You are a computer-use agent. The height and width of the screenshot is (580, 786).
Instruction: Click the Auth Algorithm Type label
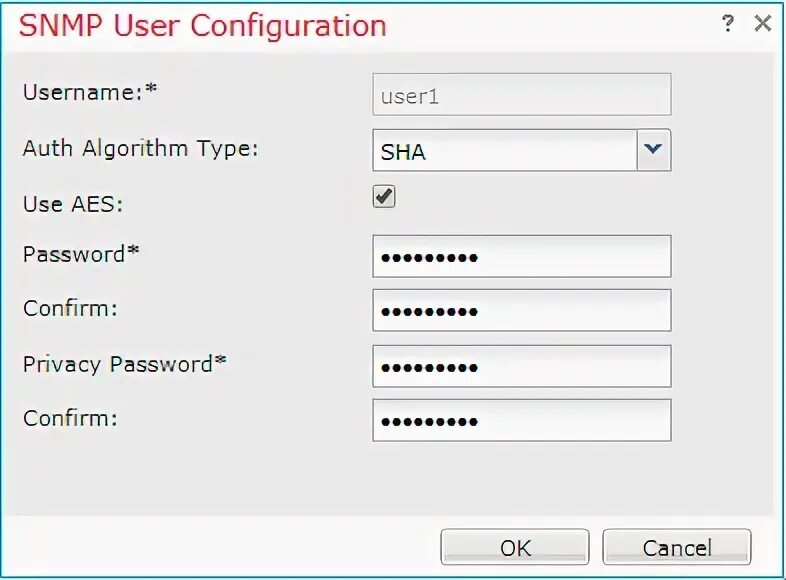(x=140, y=149)
